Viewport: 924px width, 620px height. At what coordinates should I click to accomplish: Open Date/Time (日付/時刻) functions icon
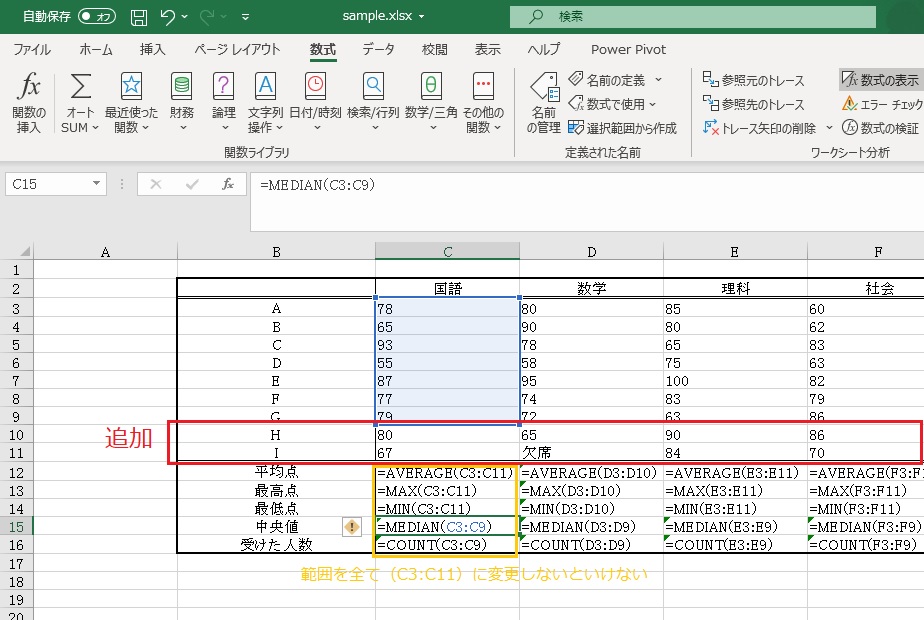(x=314, y=88)
